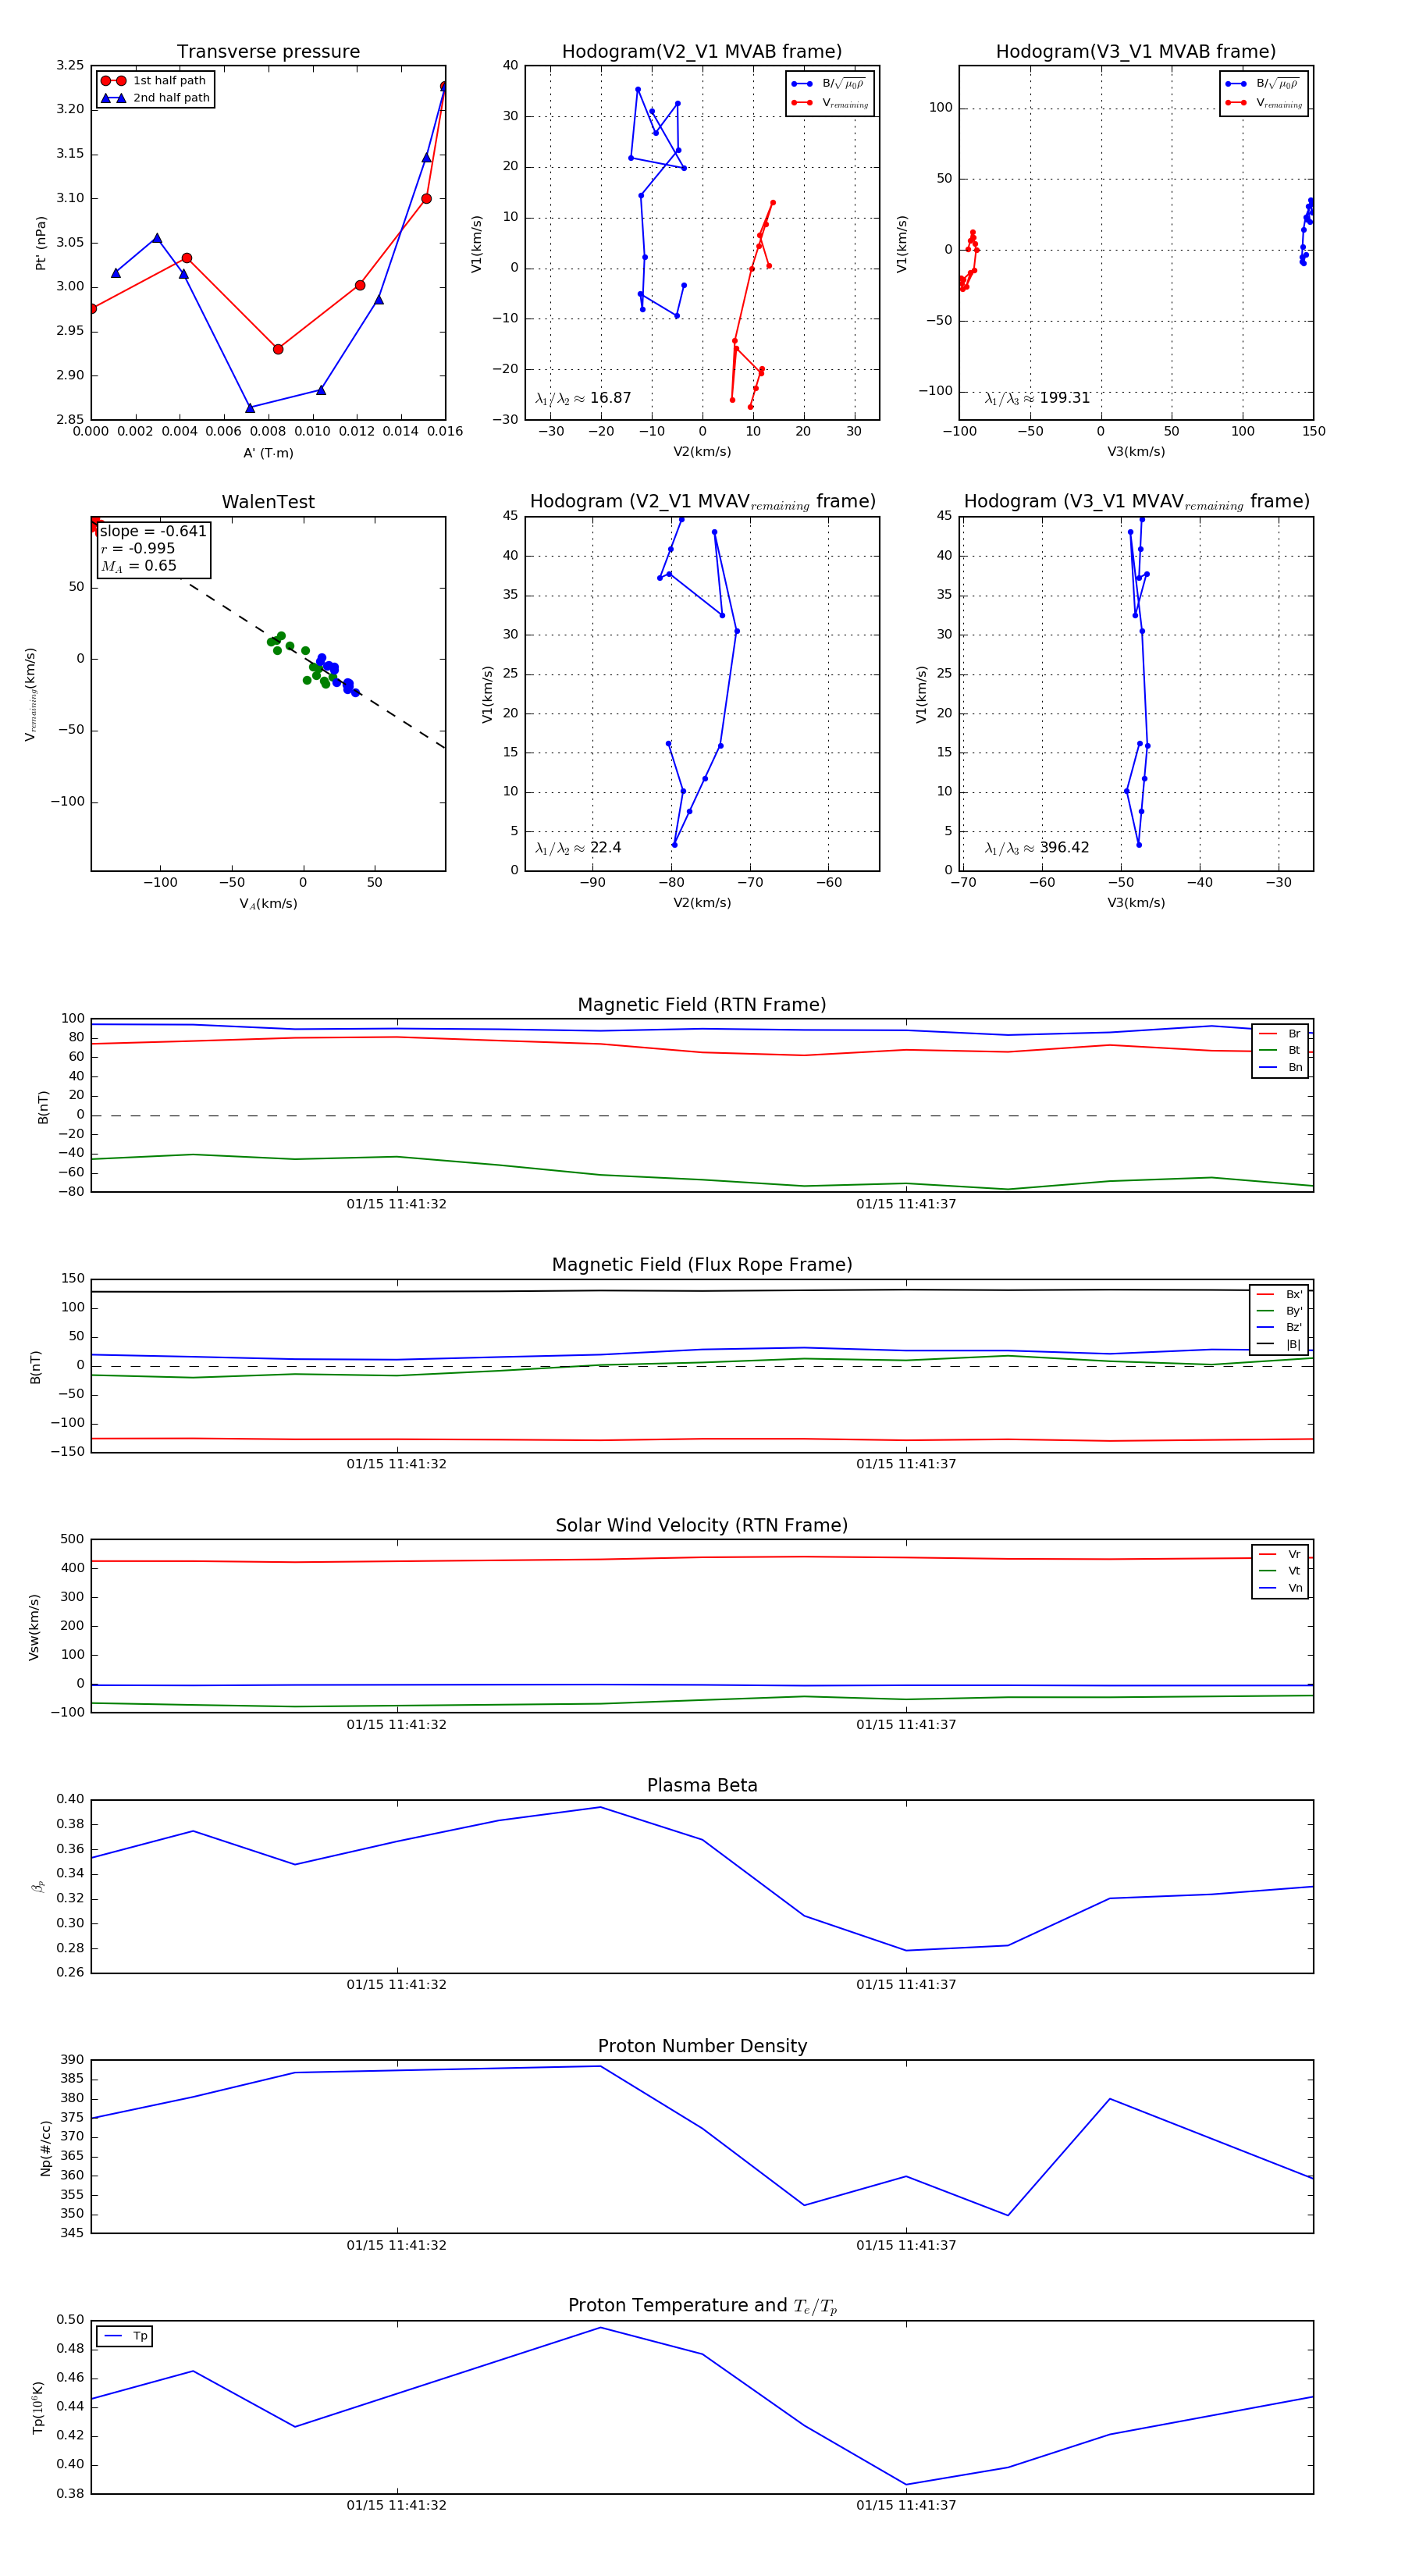The image size is (1405, 2576).
Task: Click the 'V3(km/s)' label under the V3_V1 MVAV hodogram
Action: tap(1136, 903)
